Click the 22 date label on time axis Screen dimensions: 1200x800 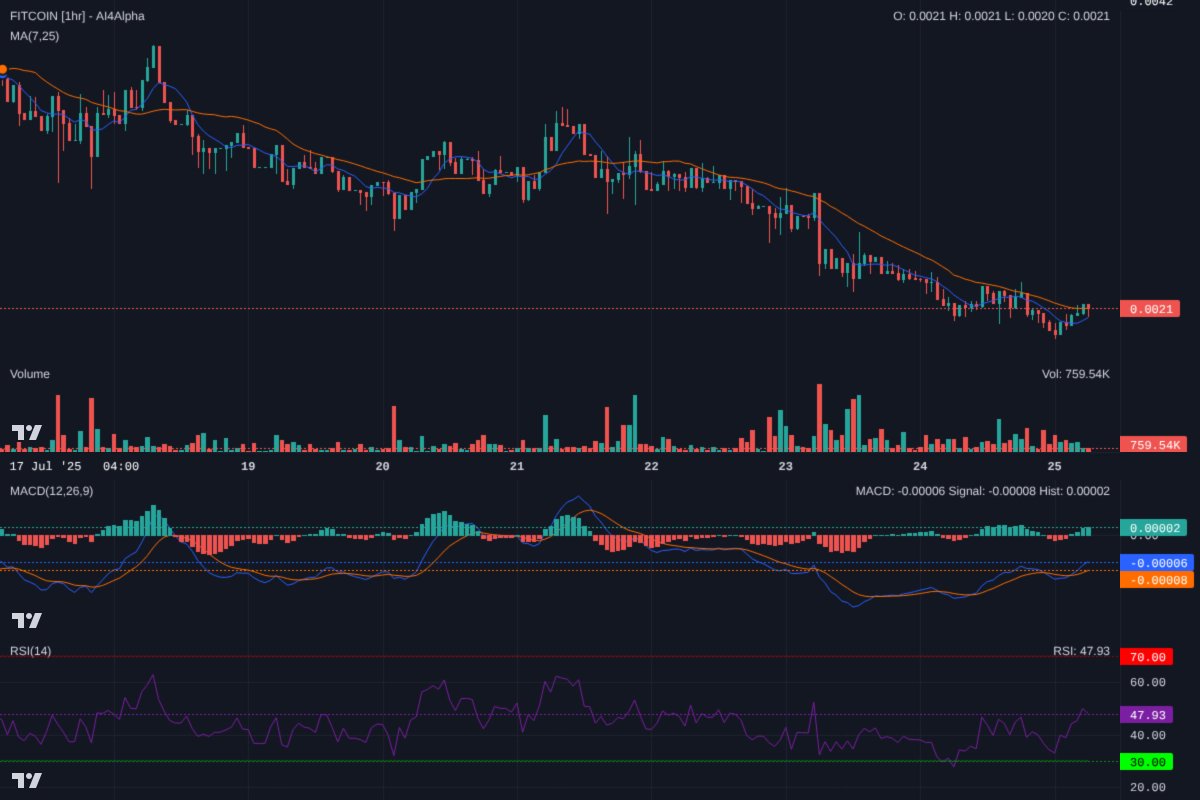(651, 466)
